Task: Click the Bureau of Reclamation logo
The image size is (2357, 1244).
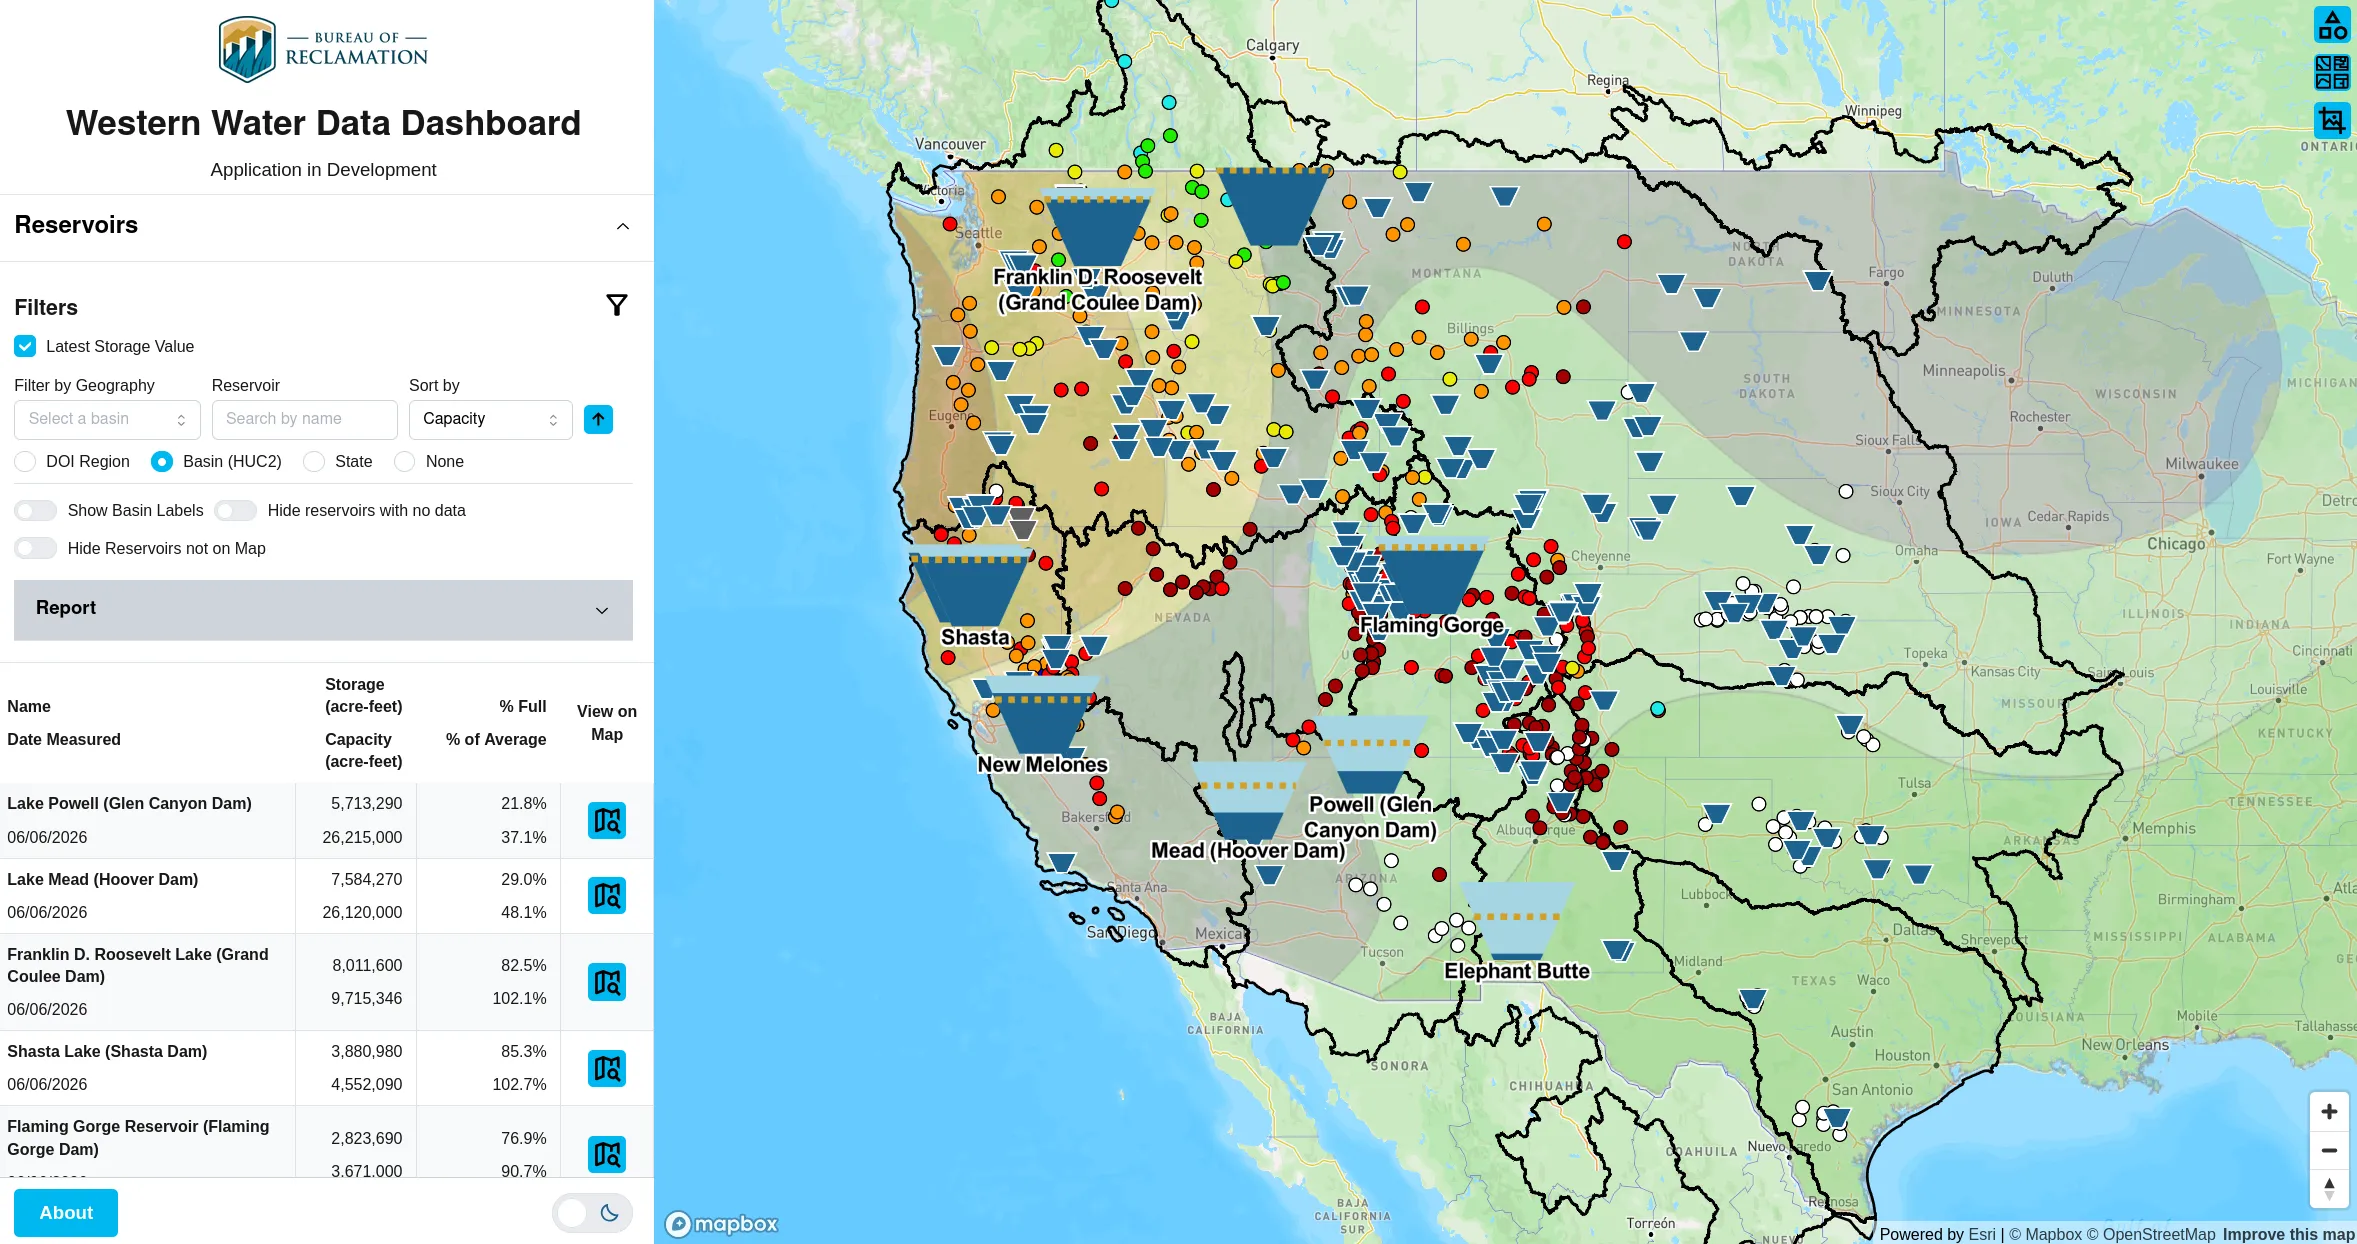Action: [323, 48]
